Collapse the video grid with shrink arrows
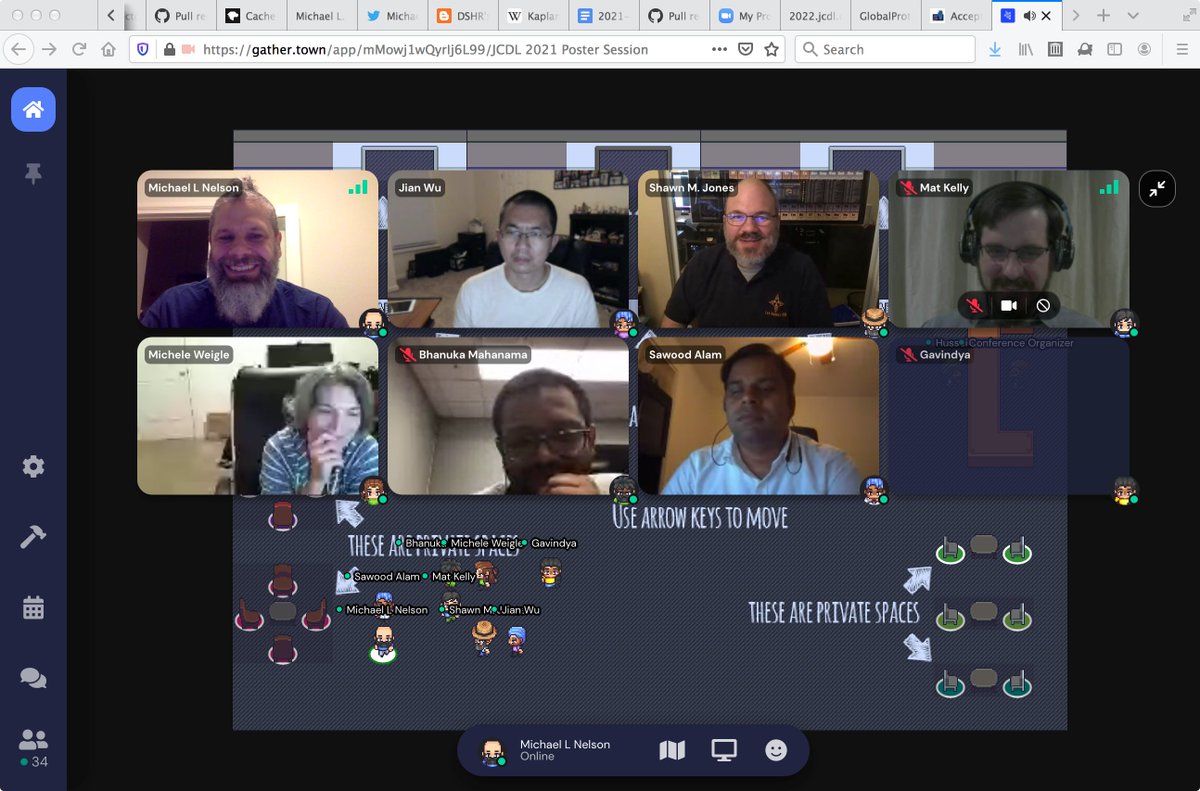Screen dimensions: 1200x791 point(1157,189)
